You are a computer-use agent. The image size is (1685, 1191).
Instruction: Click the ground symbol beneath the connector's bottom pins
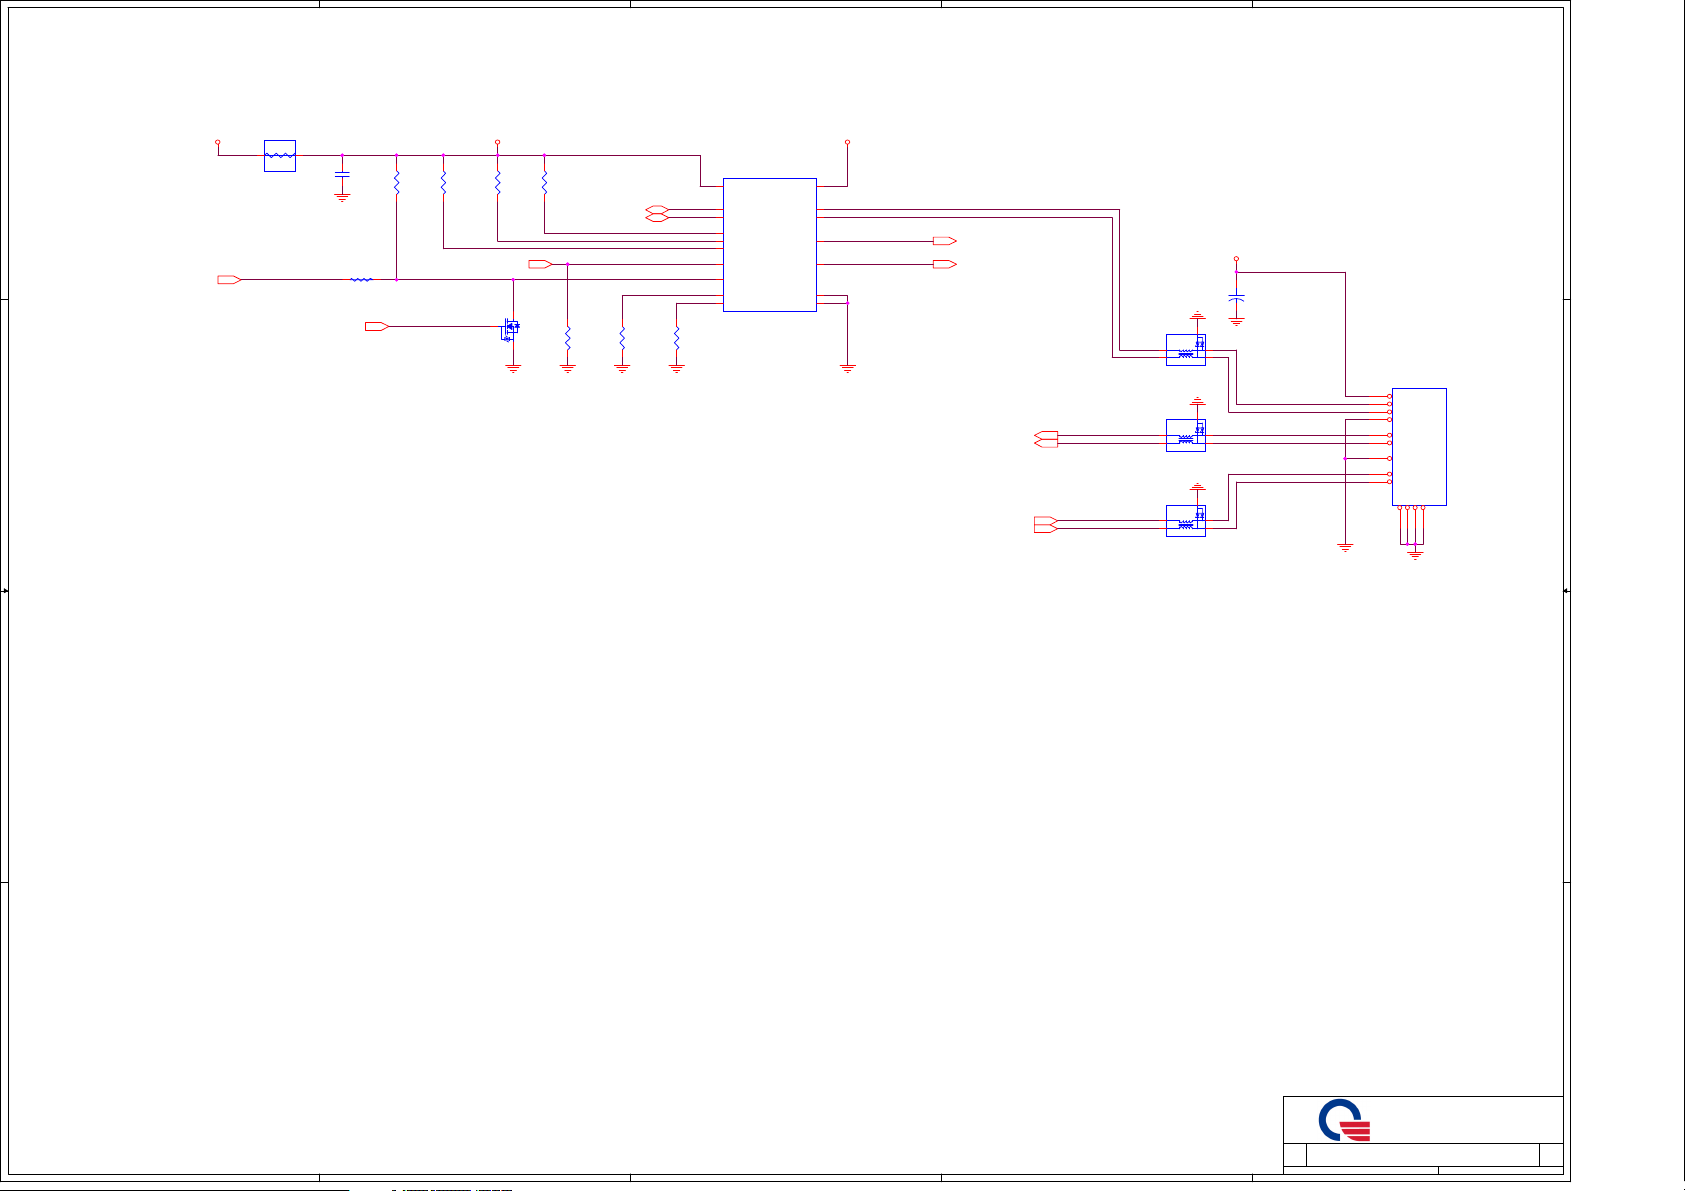click(x=1415, y=554)
